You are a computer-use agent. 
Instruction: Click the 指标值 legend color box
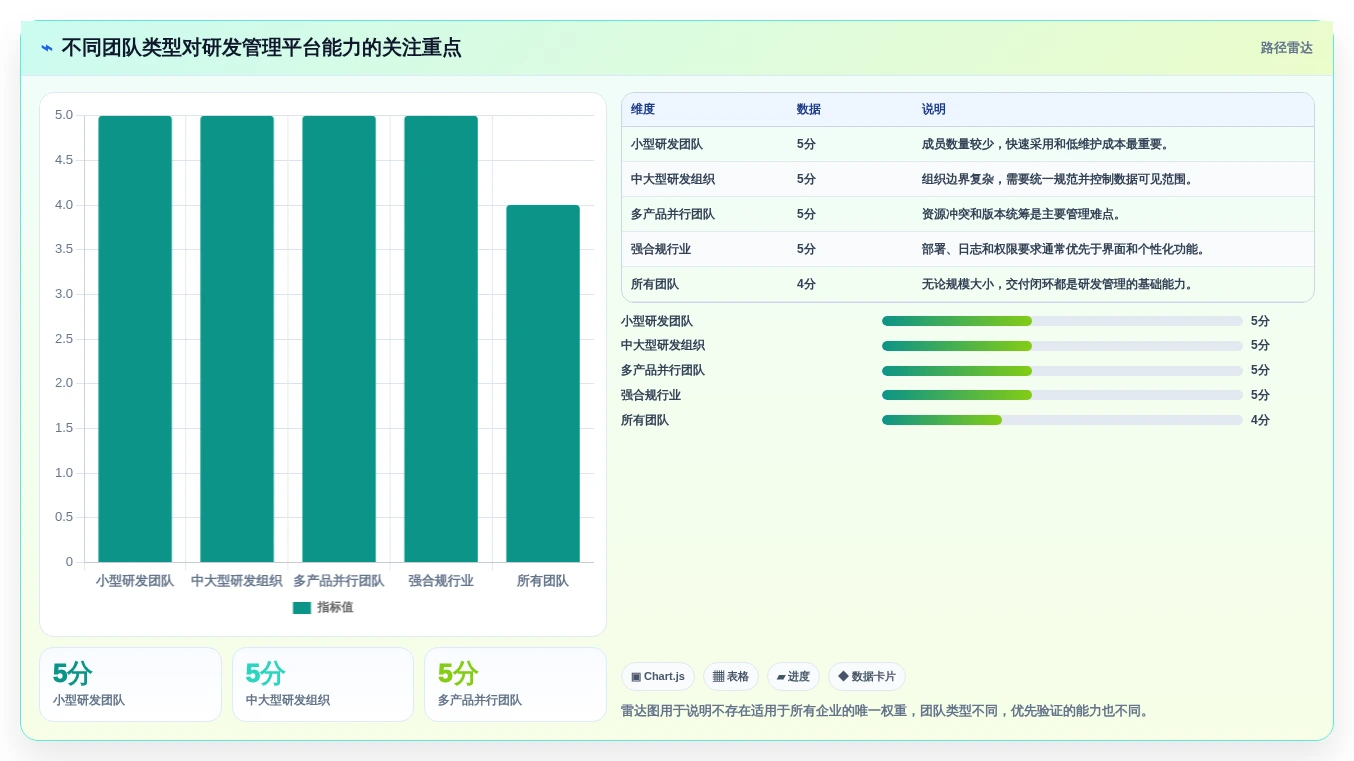click(x=302, y=608)
